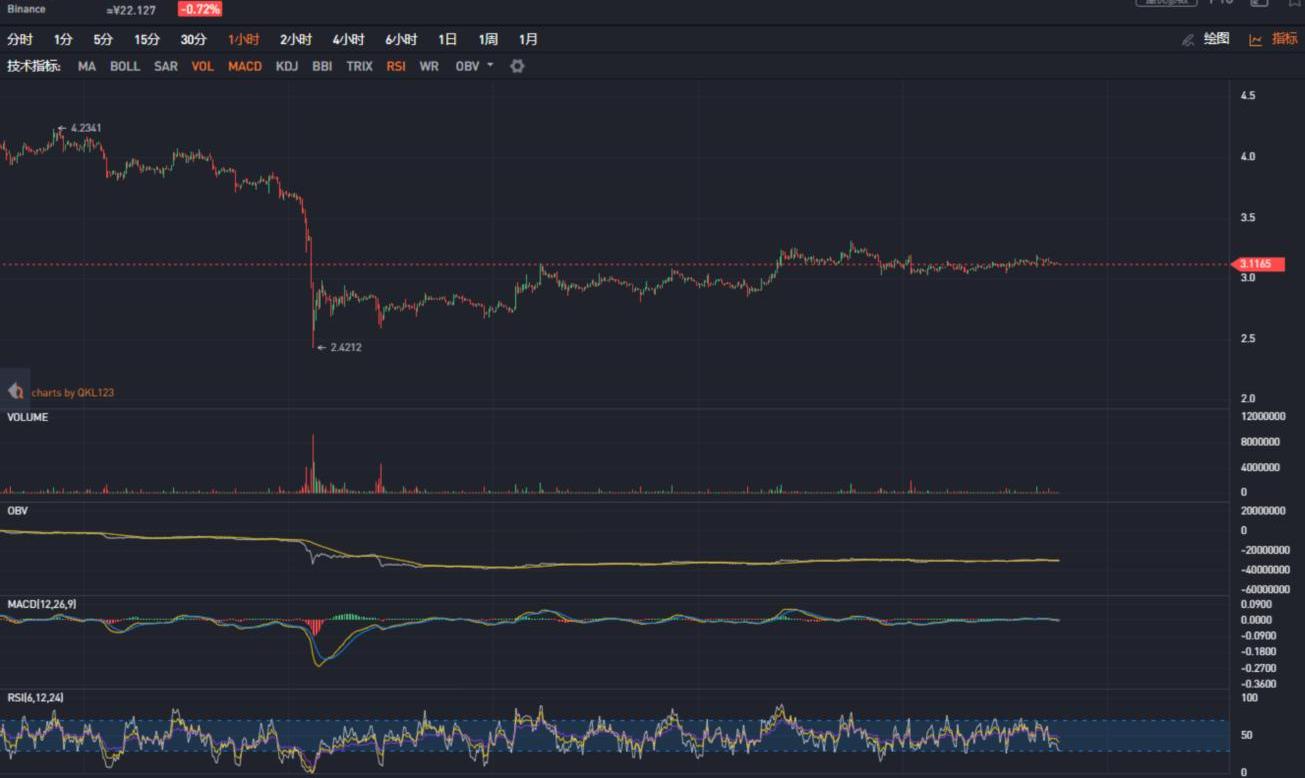Screen dimensions: 1305x778
Task: Enable the BOLL indicator
Action: pyautogui.click(x=125, y=66)
